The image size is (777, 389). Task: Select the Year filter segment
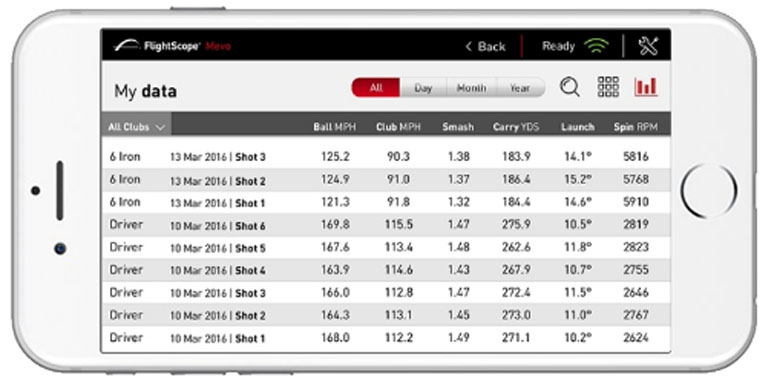(520, 88)
